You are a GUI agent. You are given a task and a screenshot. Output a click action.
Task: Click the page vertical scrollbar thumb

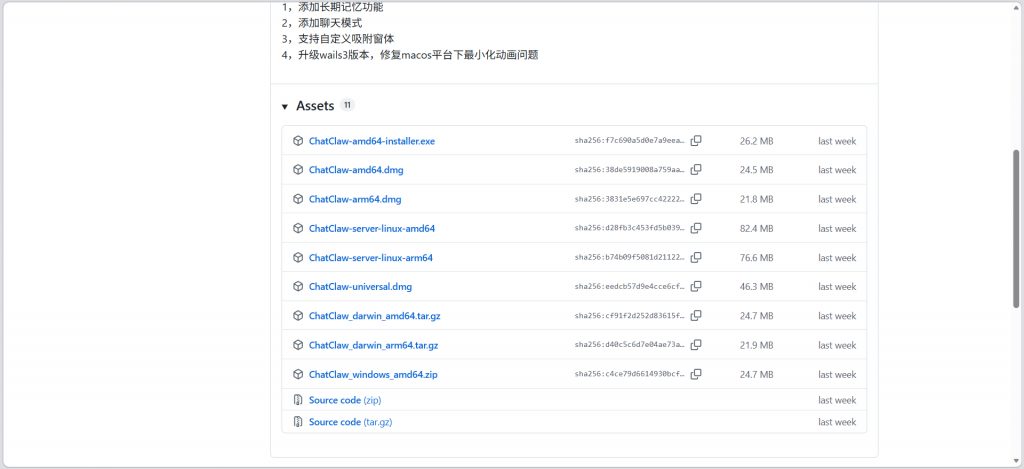click(x=1016, y=228)
